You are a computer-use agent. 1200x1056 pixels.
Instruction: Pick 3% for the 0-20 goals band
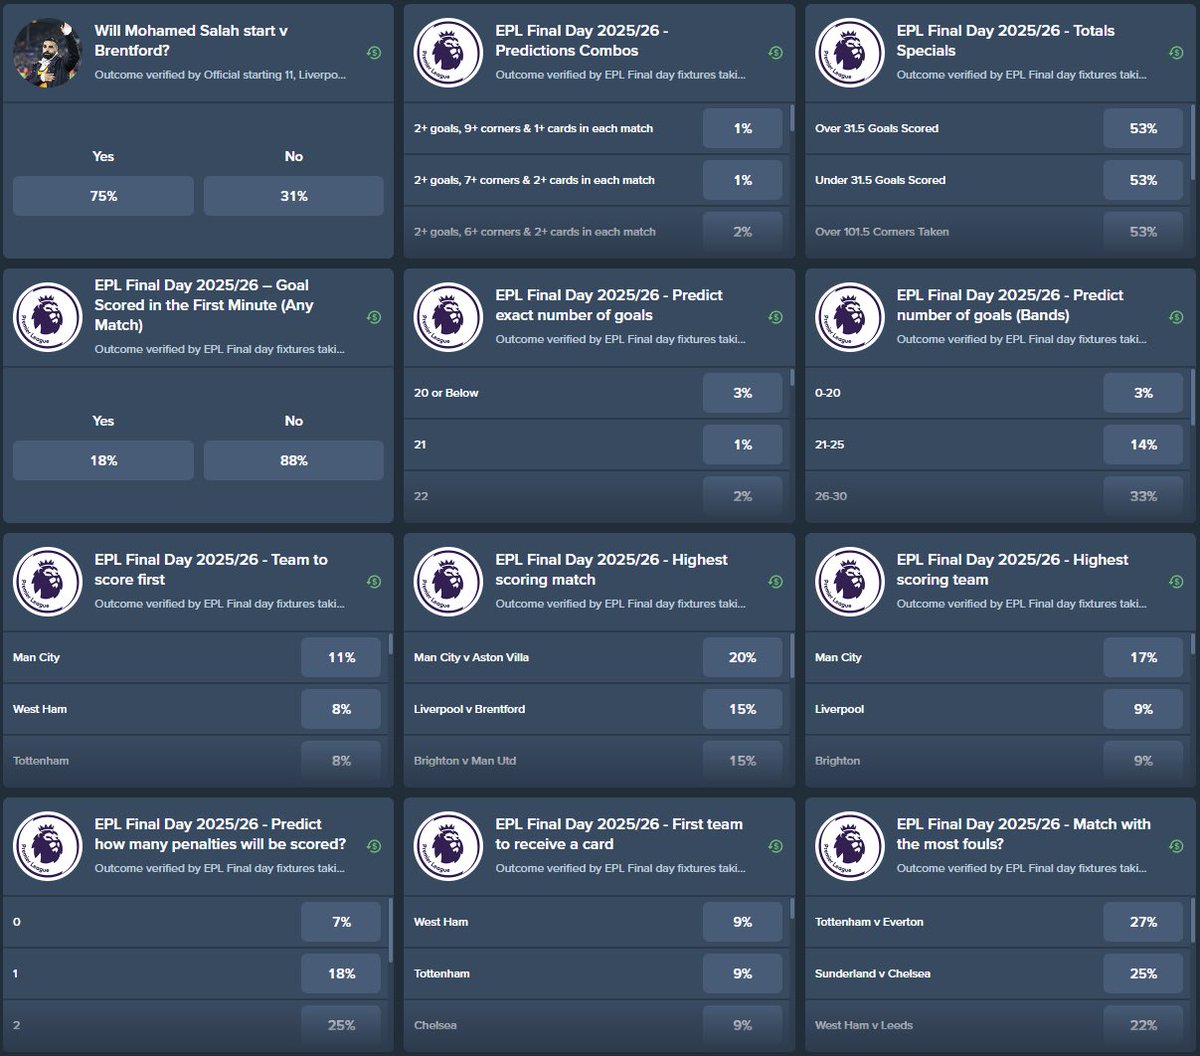coord(1144,393)
